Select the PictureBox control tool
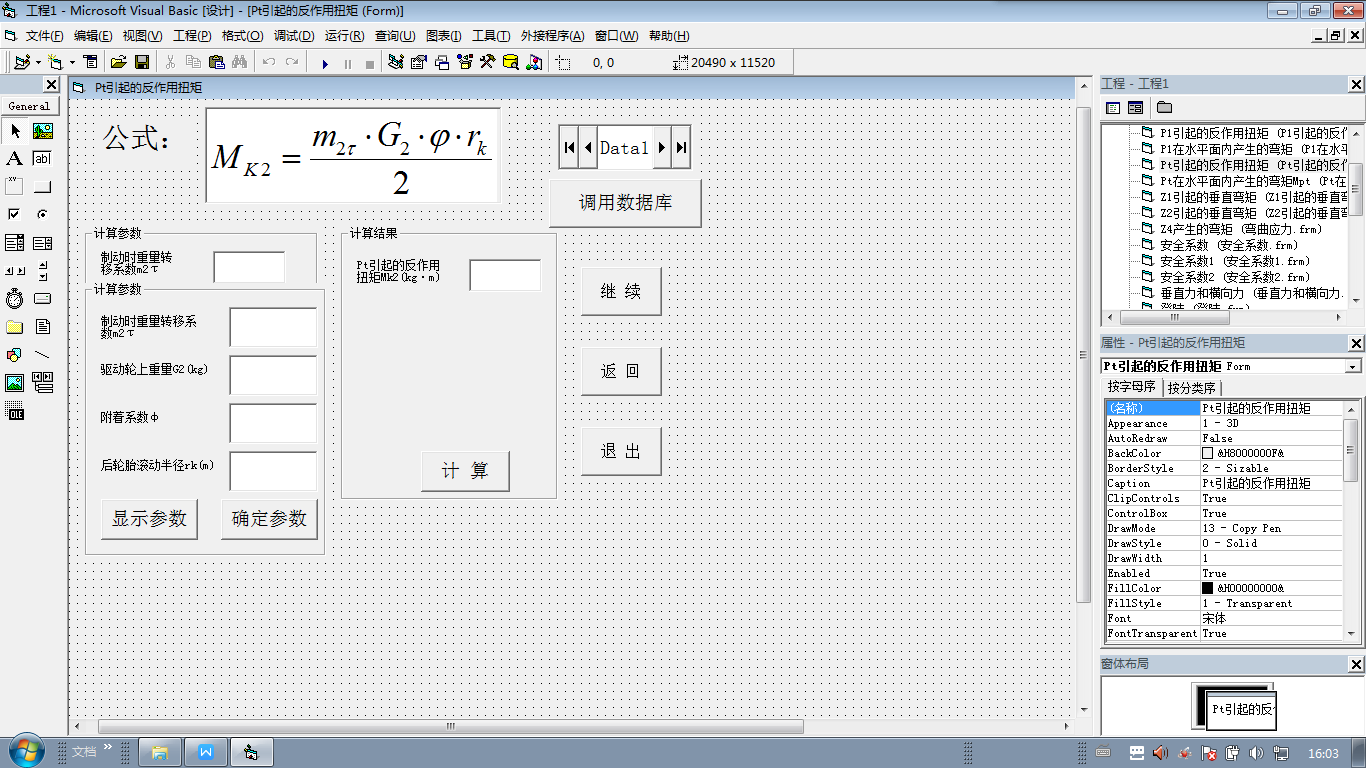 (x=43, y=131)
